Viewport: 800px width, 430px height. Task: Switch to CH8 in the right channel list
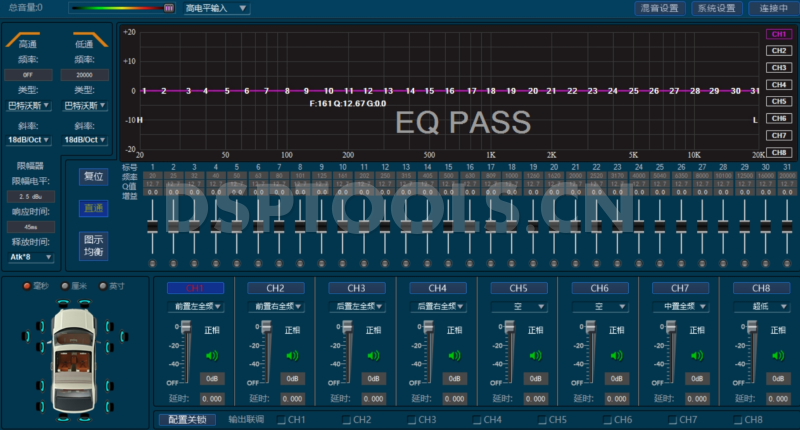point(778,152)
